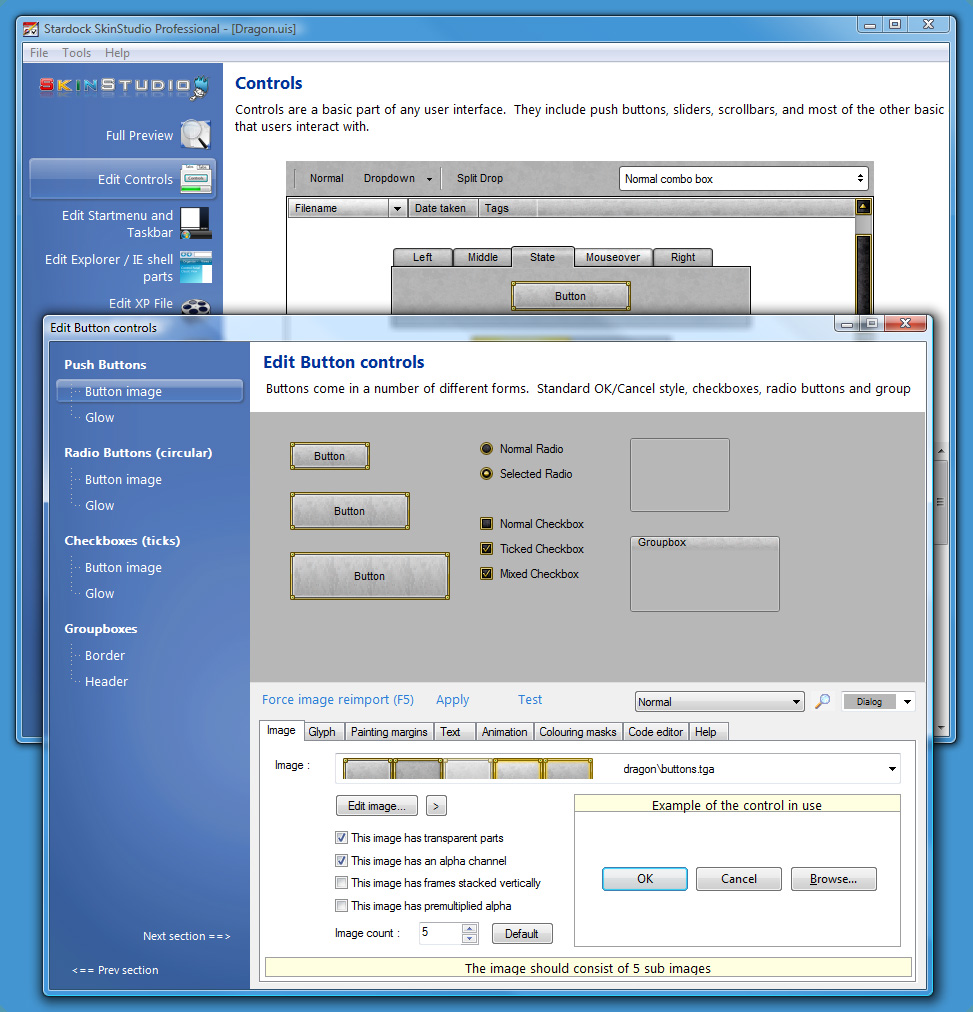This screenshot has height=1012, width=973.
Task: Click the Dropdown toolbar arrow in Controls preview
Action: pos(429,179)
